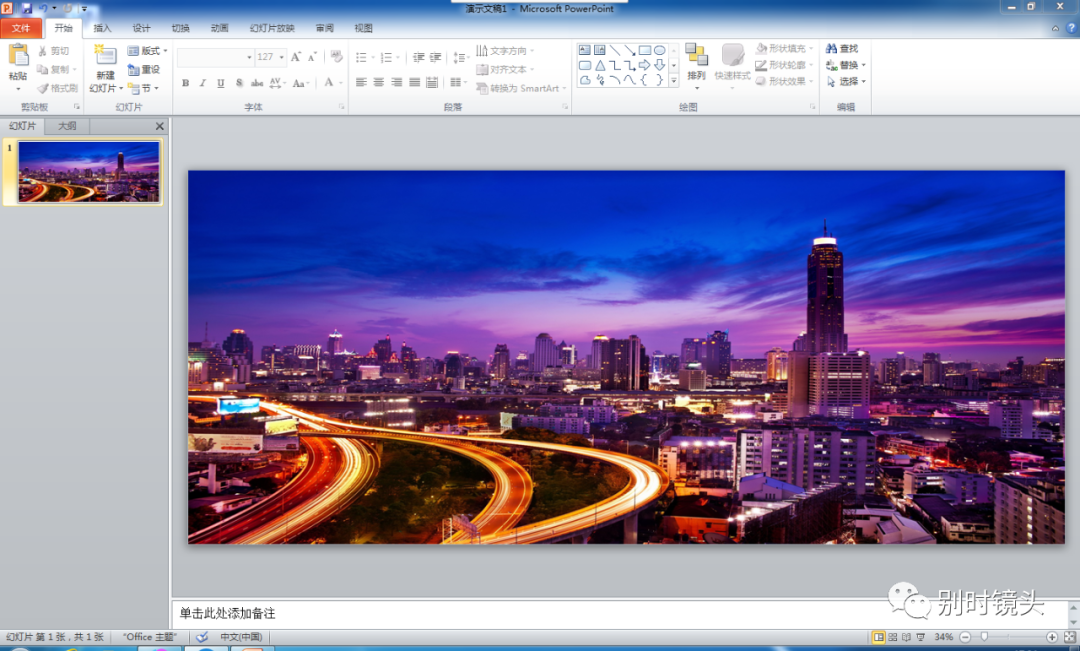Switch to the Design (设计) tab
This screenshot has width=1080, height=651.
click(x=141, y=28)
